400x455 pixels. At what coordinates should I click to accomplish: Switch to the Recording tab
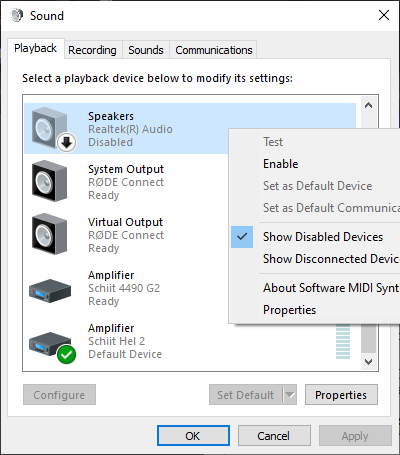(x=92, y=50)
